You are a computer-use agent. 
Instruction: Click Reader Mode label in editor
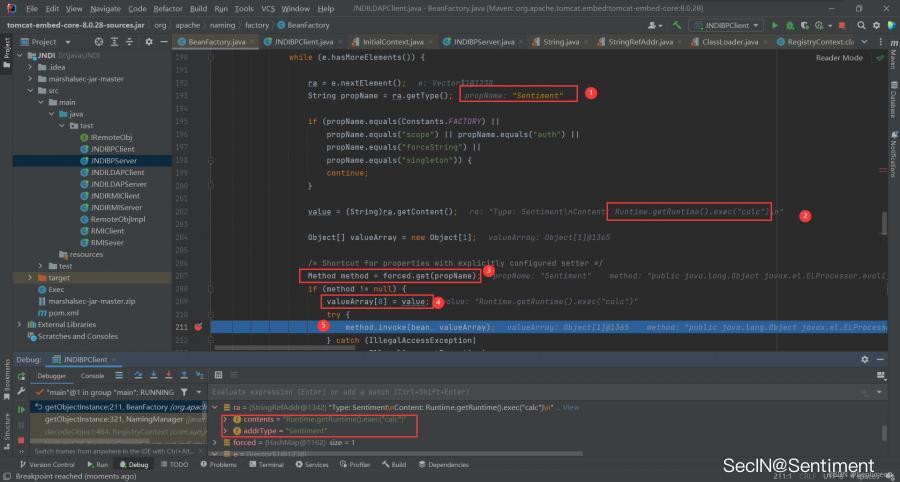pyautogui.click(x=839, y=58)
